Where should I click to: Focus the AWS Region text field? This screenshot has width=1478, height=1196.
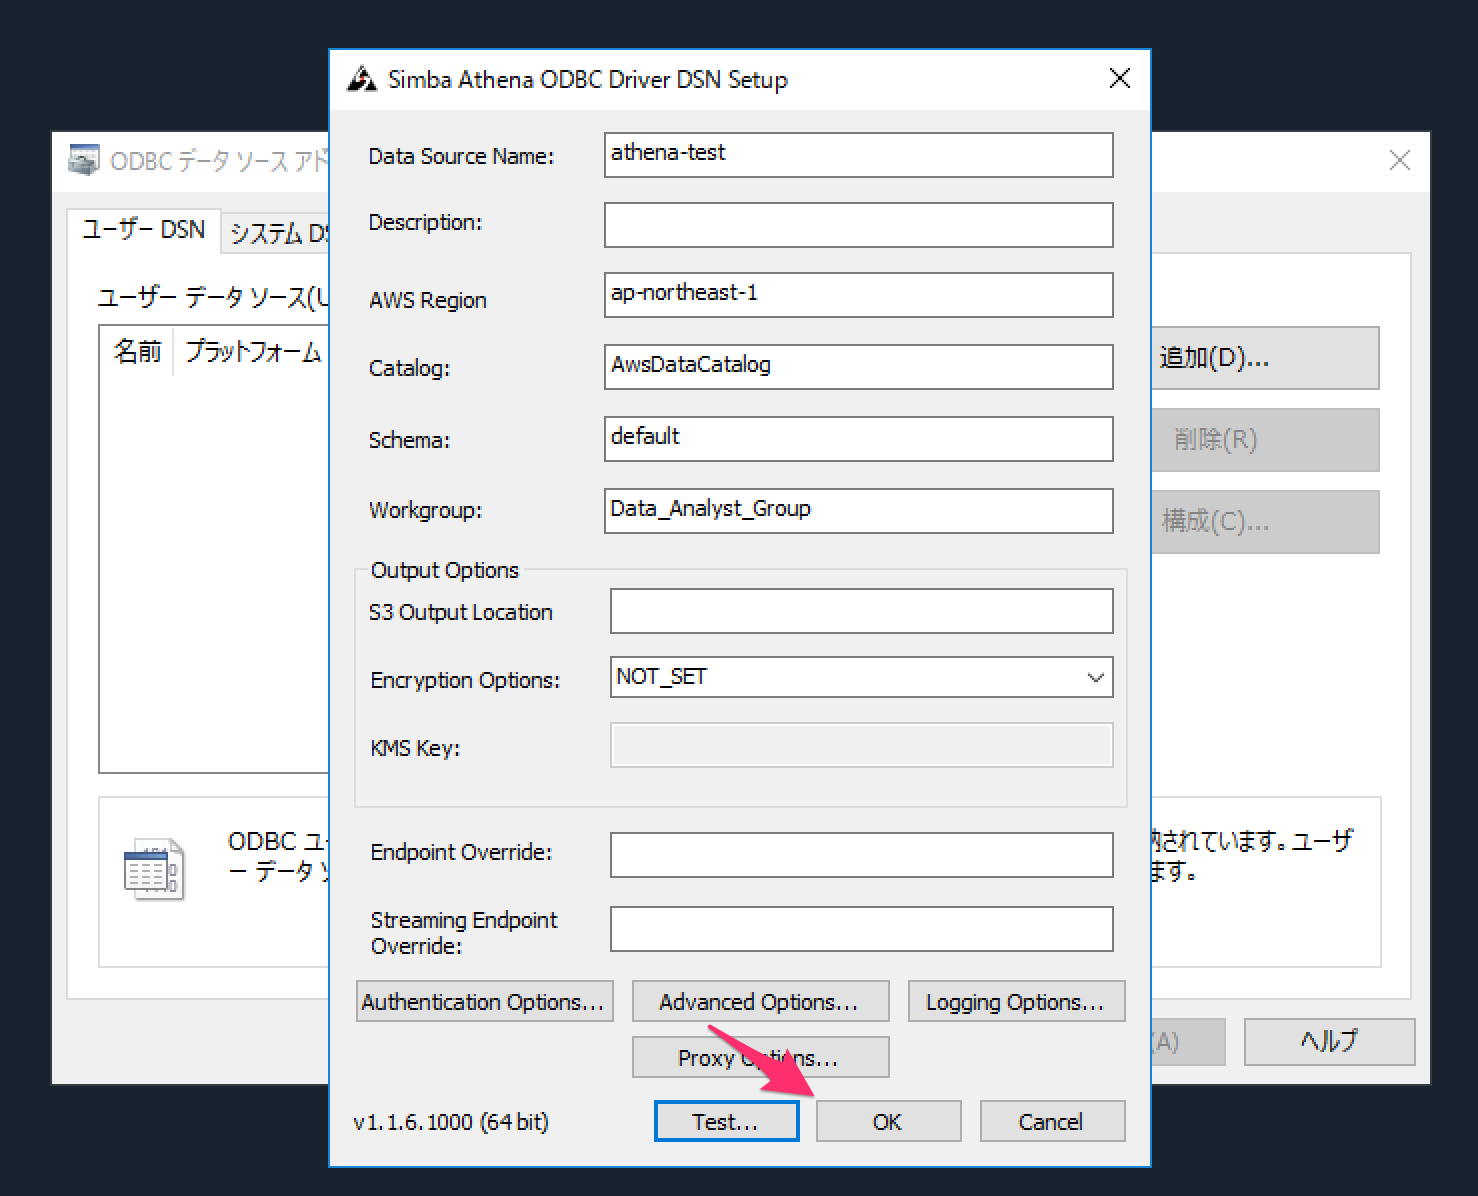click(x=858, y=295)
